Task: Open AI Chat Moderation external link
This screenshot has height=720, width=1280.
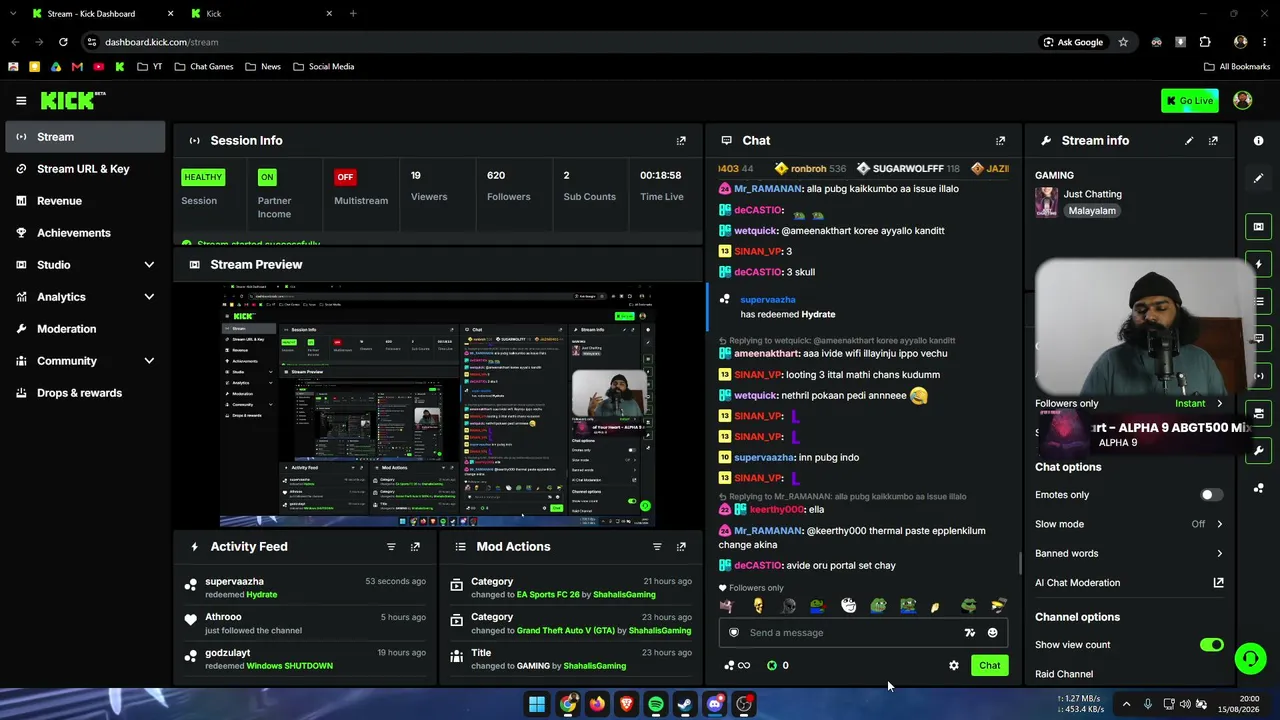Action: (1218, 583)
